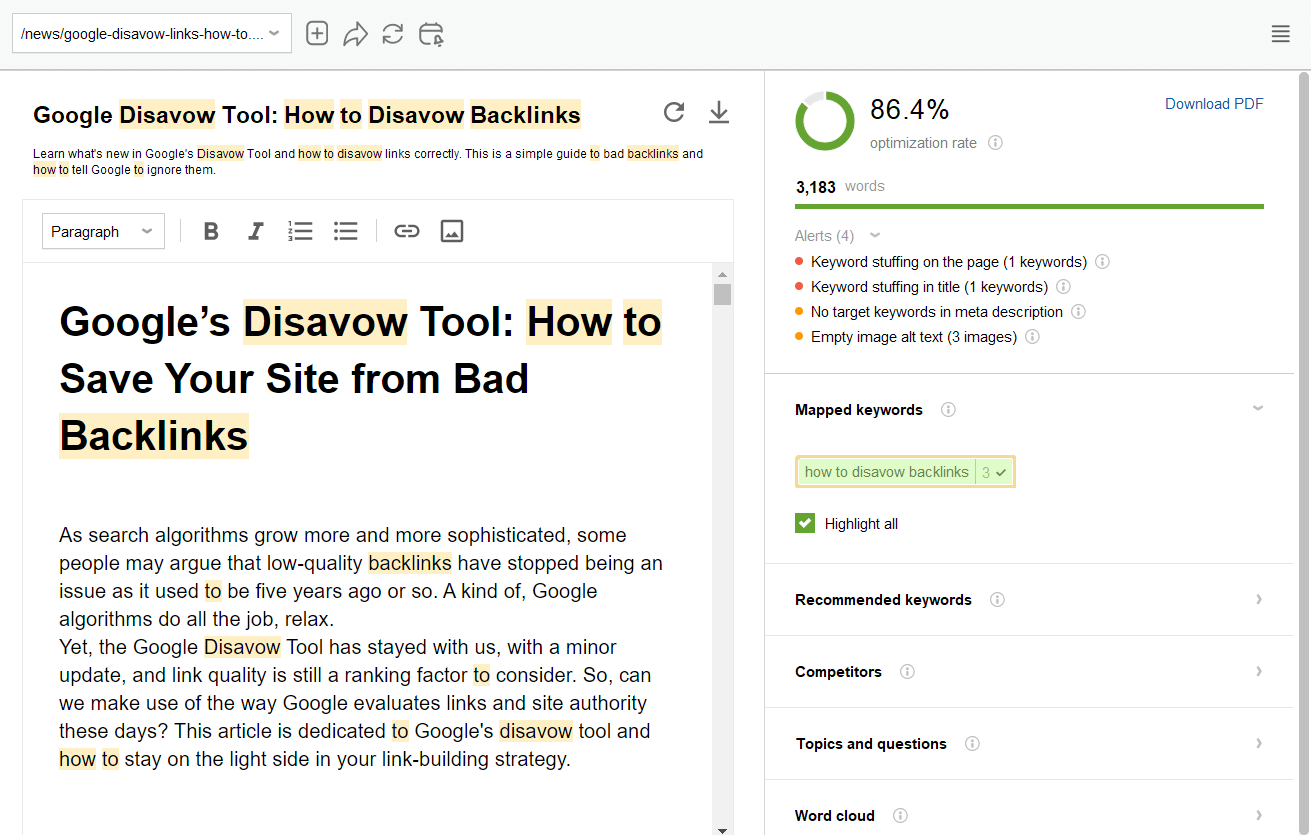This screenshot has width=1311, height=835.
Task: Download the document using the arrow icon
Action: [x=719, y=112]
